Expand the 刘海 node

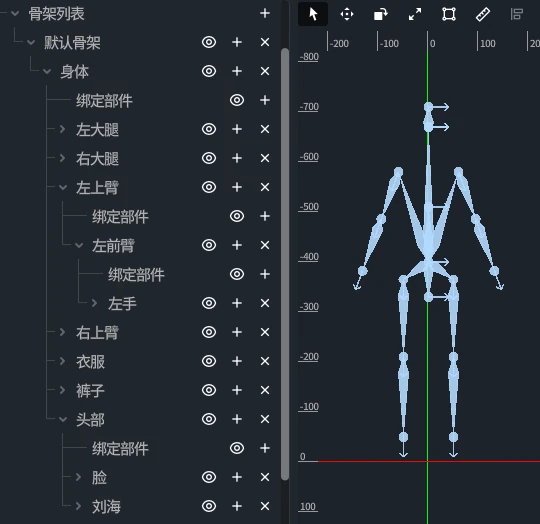[78, 506]
